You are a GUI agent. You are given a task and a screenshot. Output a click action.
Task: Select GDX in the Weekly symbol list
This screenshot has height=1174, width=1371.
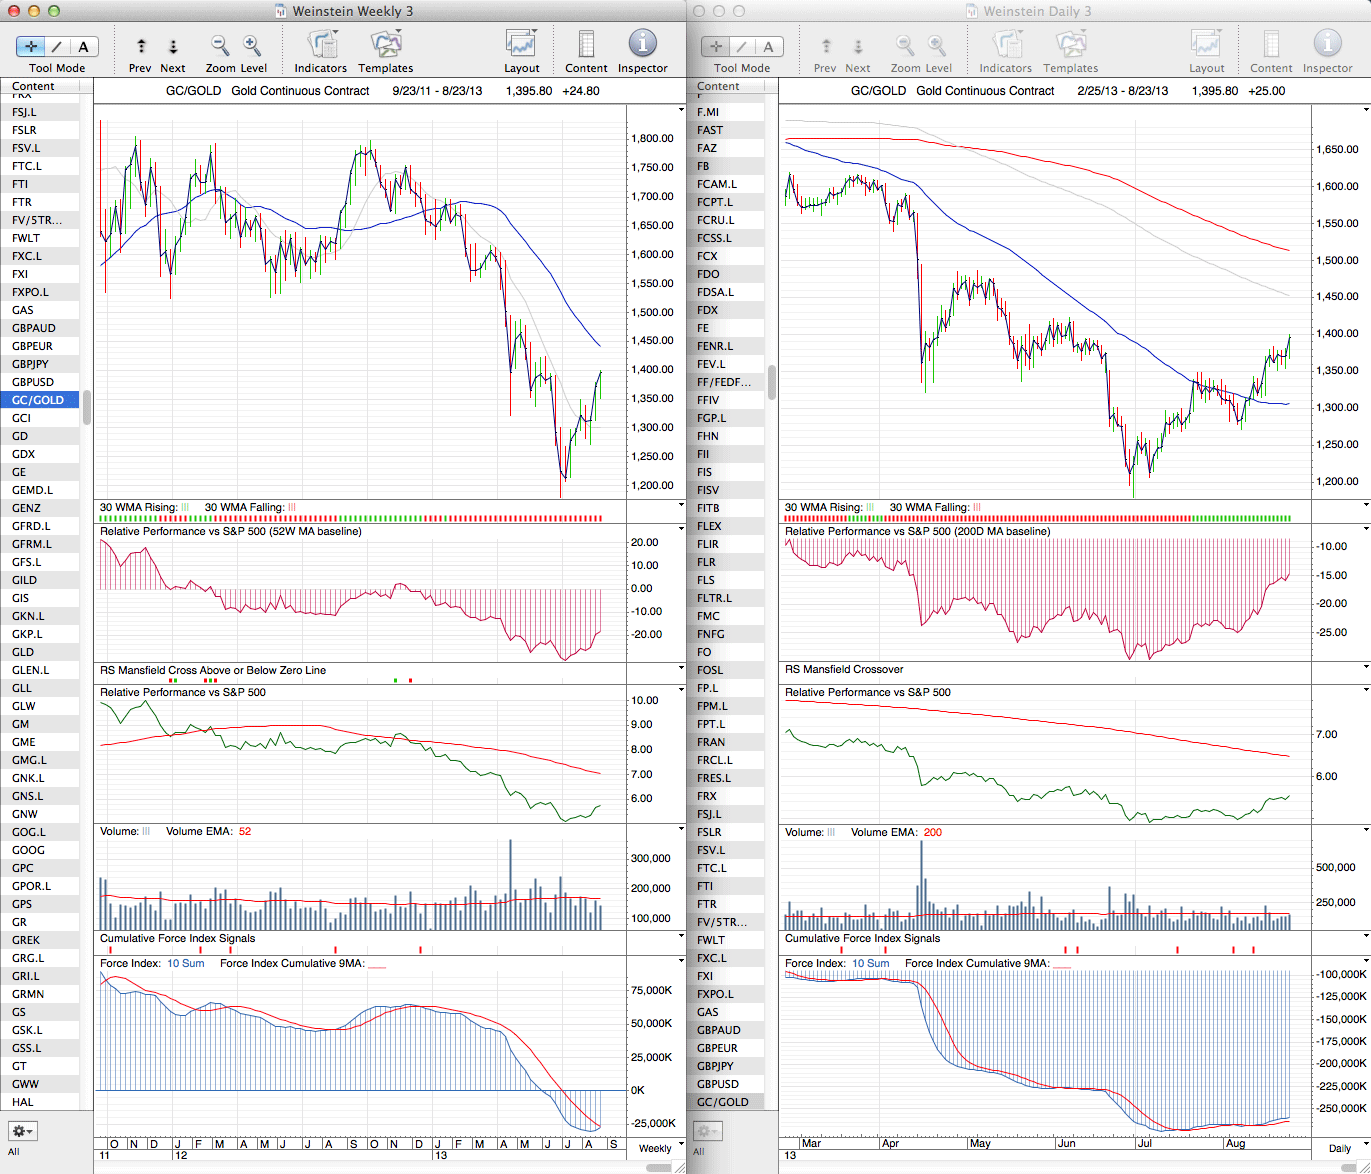[24, 454]
